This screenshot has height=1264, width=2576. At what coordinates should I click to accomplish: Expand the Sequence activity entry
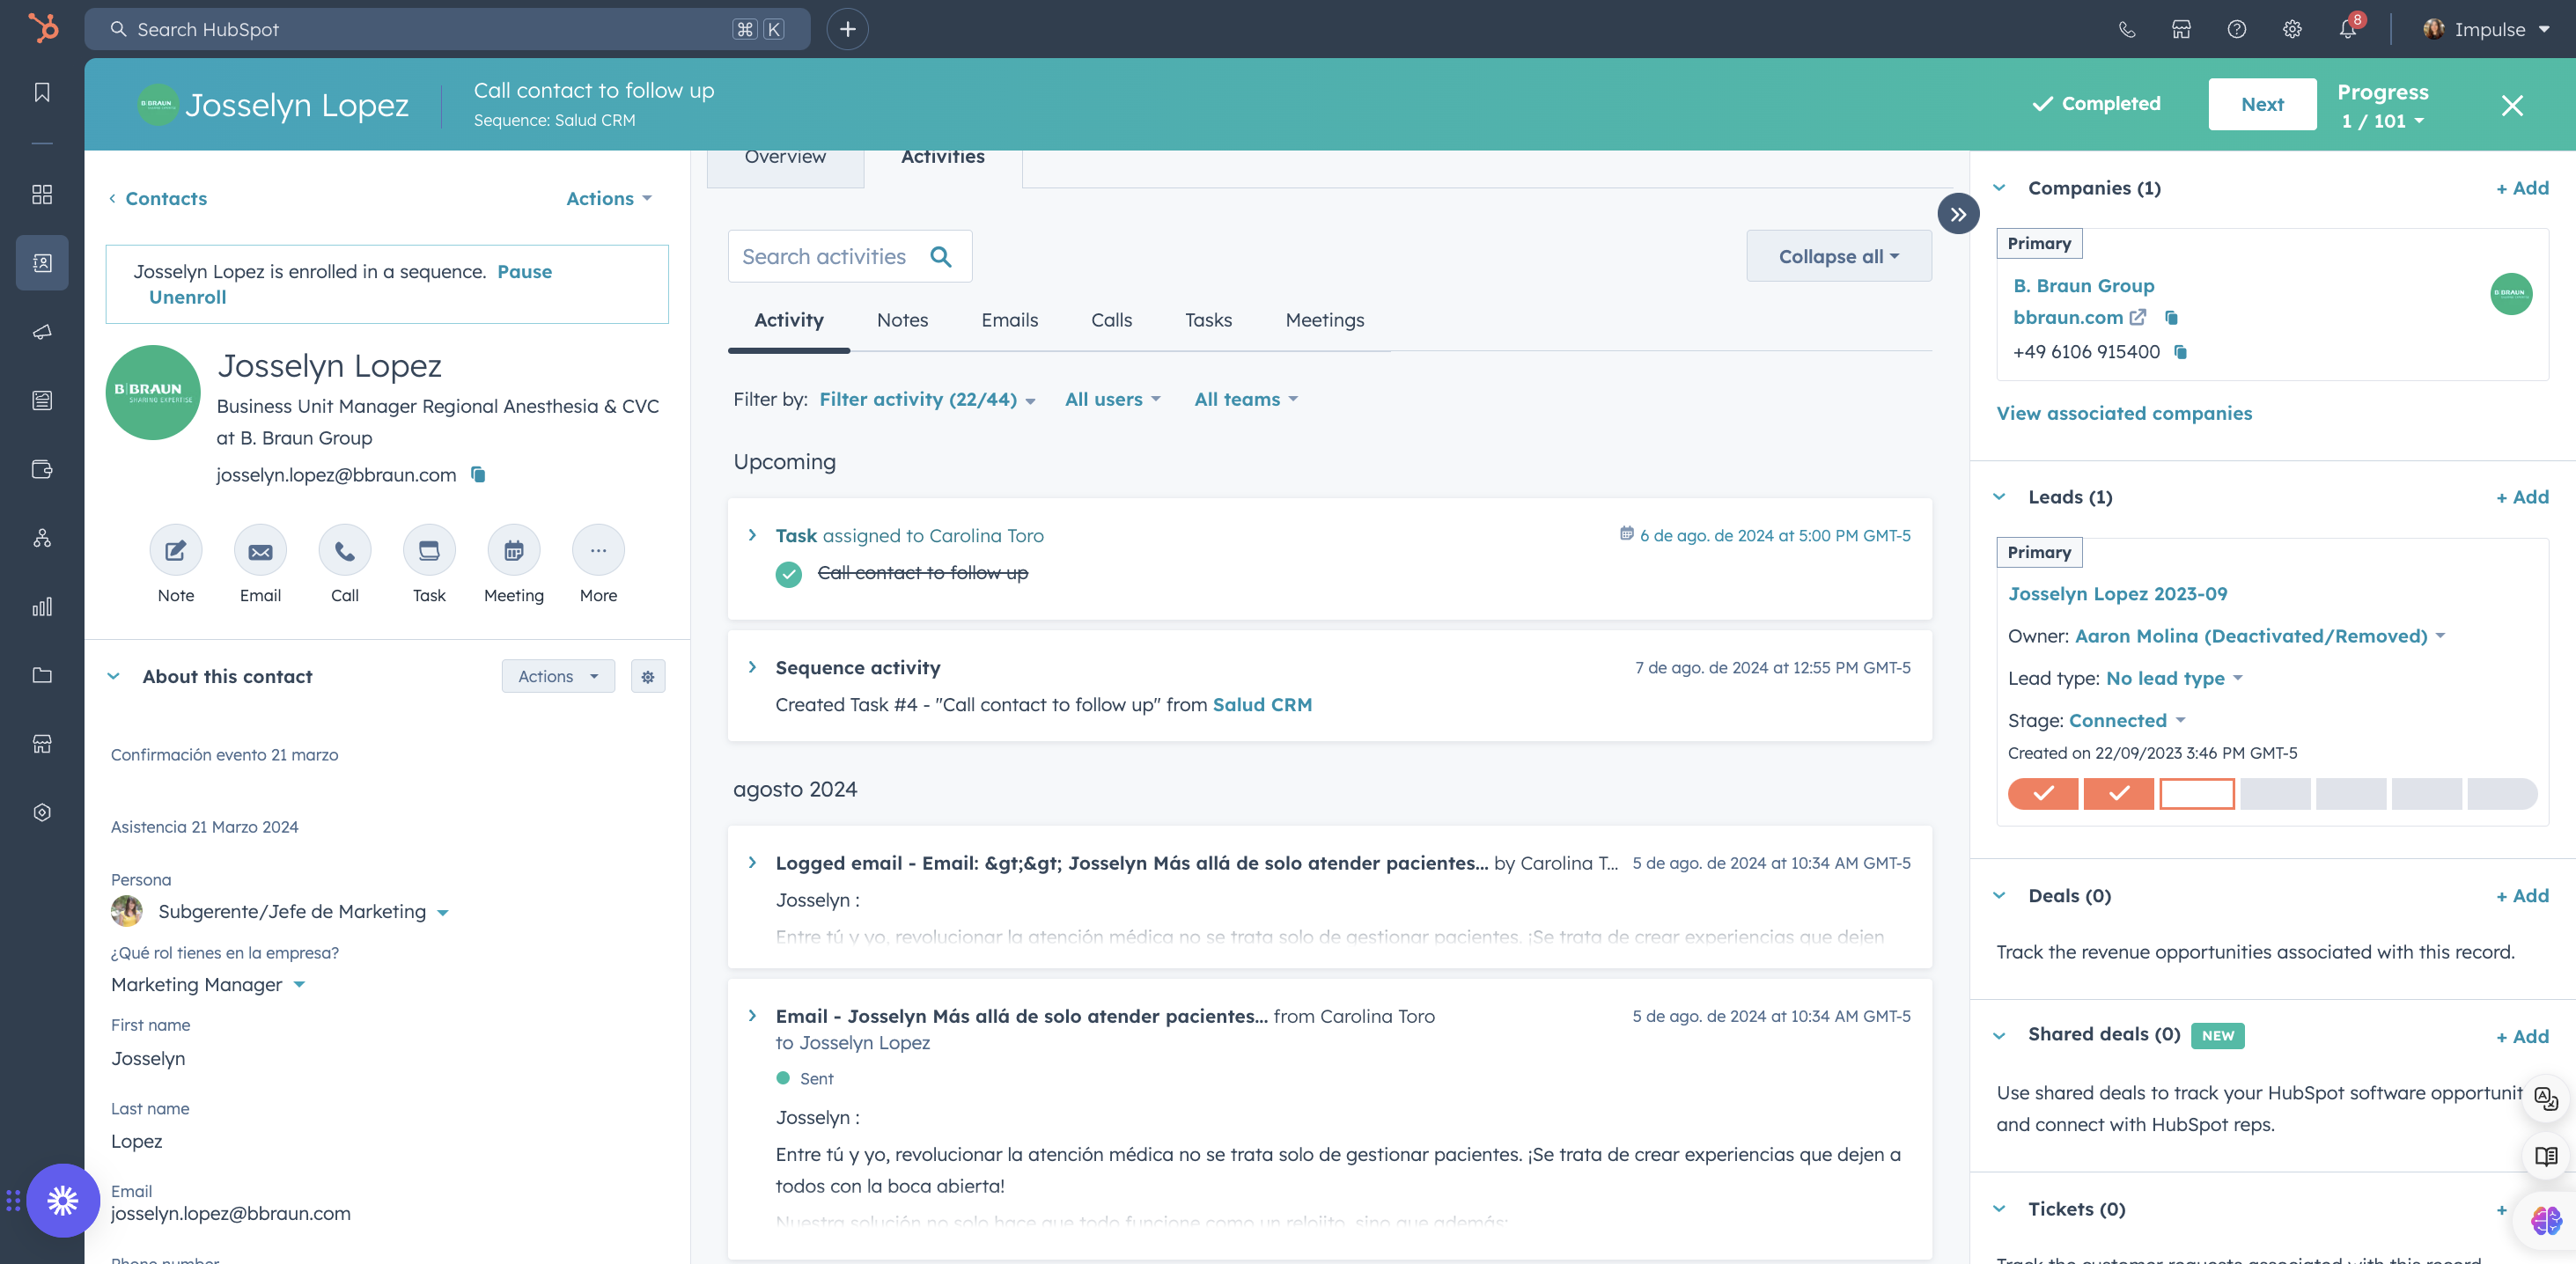coord(752,668)
